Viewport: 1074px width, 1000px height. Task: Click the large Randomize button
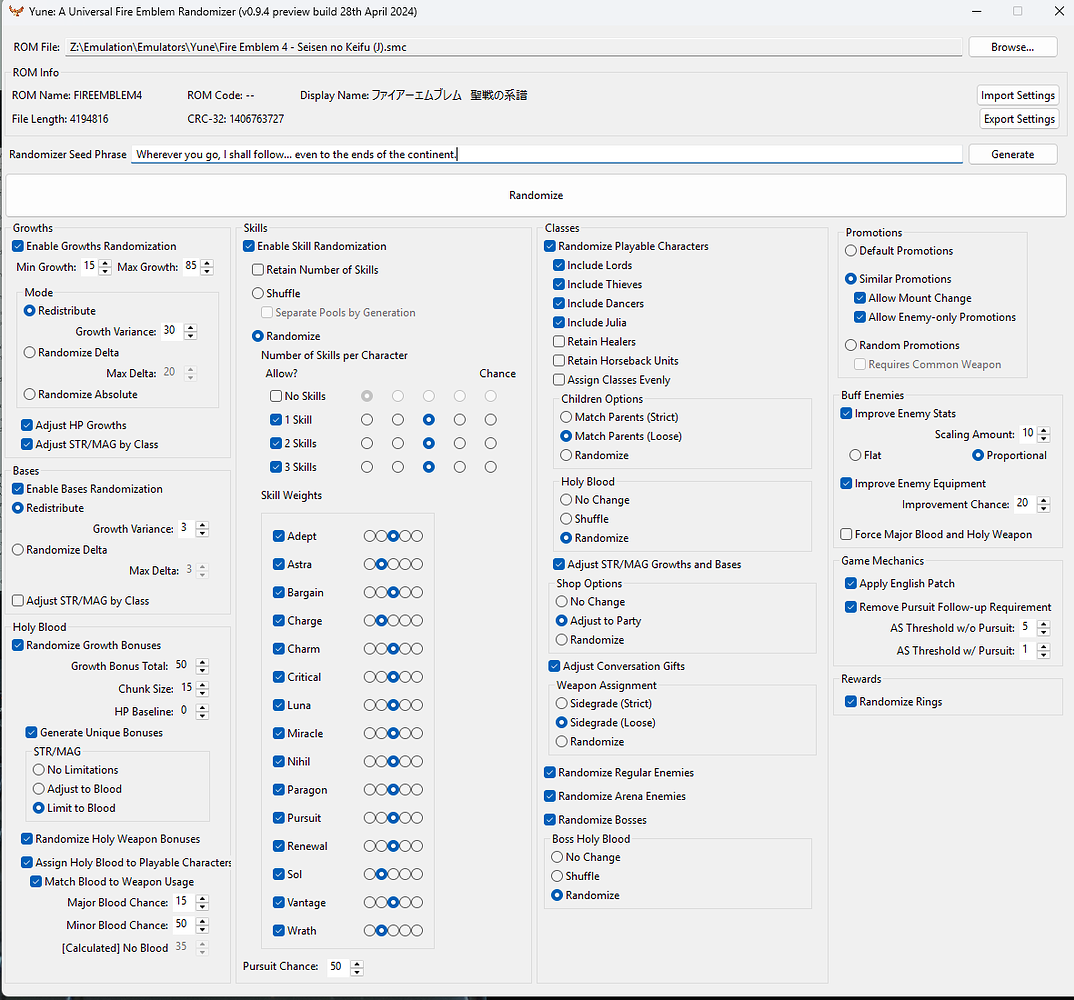(x=536, y=195)
